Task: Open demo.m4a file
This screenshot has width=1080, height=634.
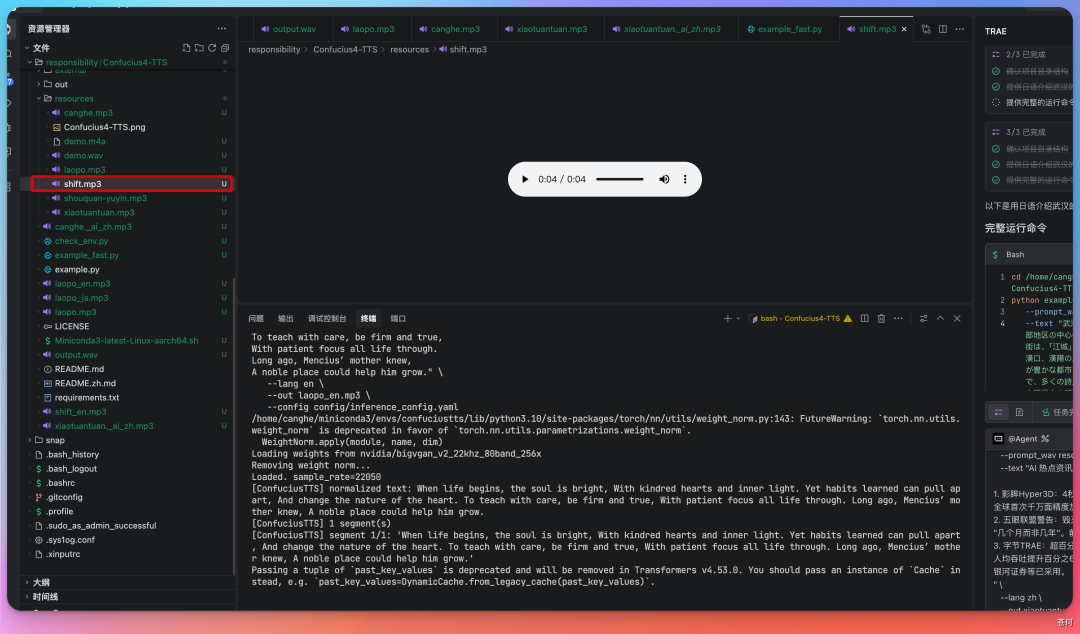Action: coord(85,141)
